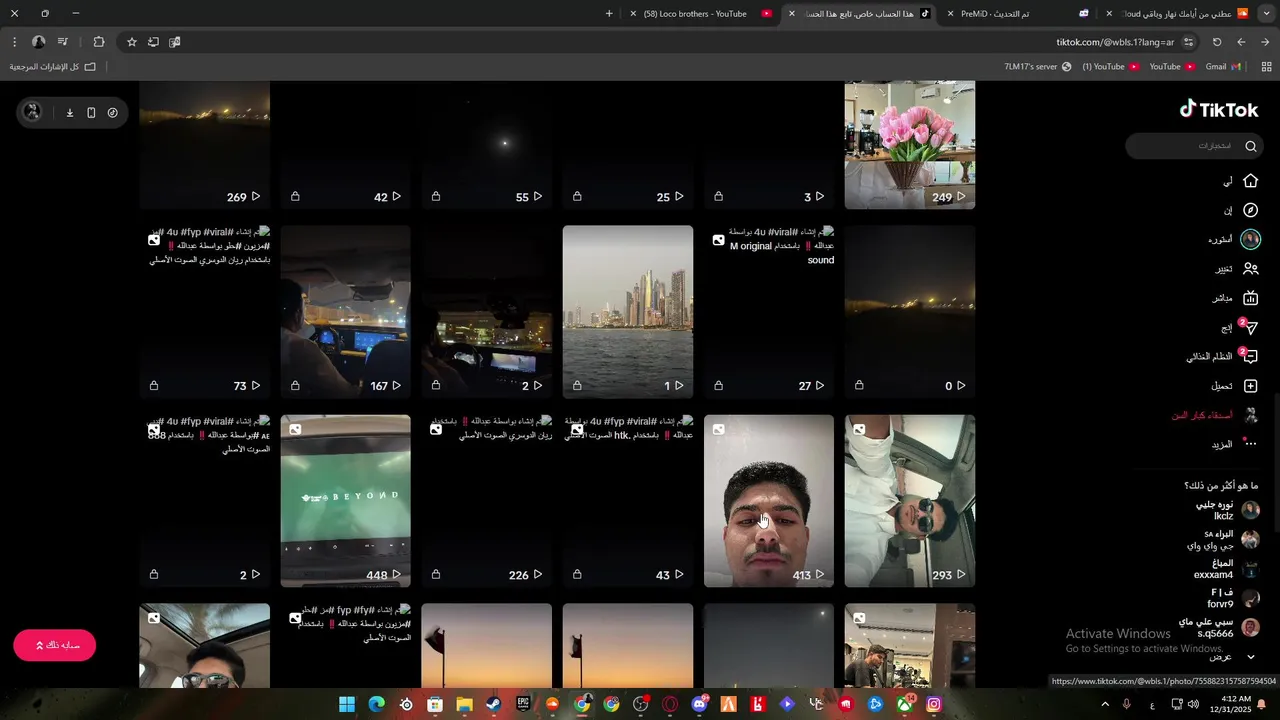The height and width of the screenshot is (720, 1280).
Task: Open pink tulips video with 249 views
Action: coord(910,145)
